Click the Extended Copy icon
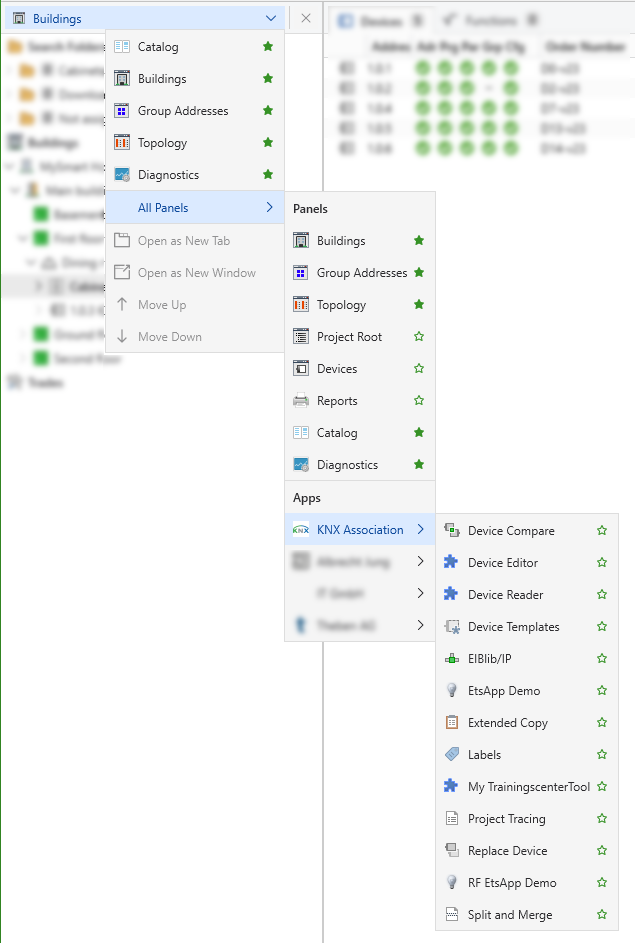Screen dimensions: 635x943 click(452, 722)
